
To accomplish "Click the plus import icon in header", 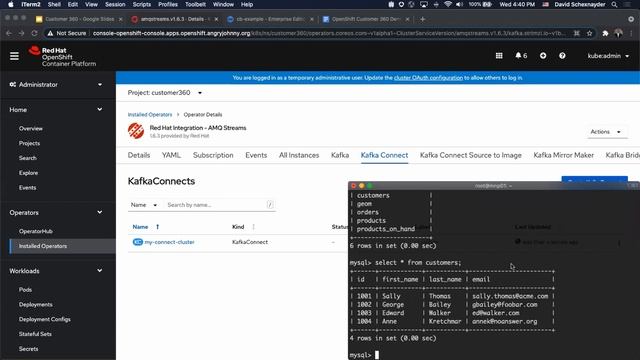I will coord(543,56).
